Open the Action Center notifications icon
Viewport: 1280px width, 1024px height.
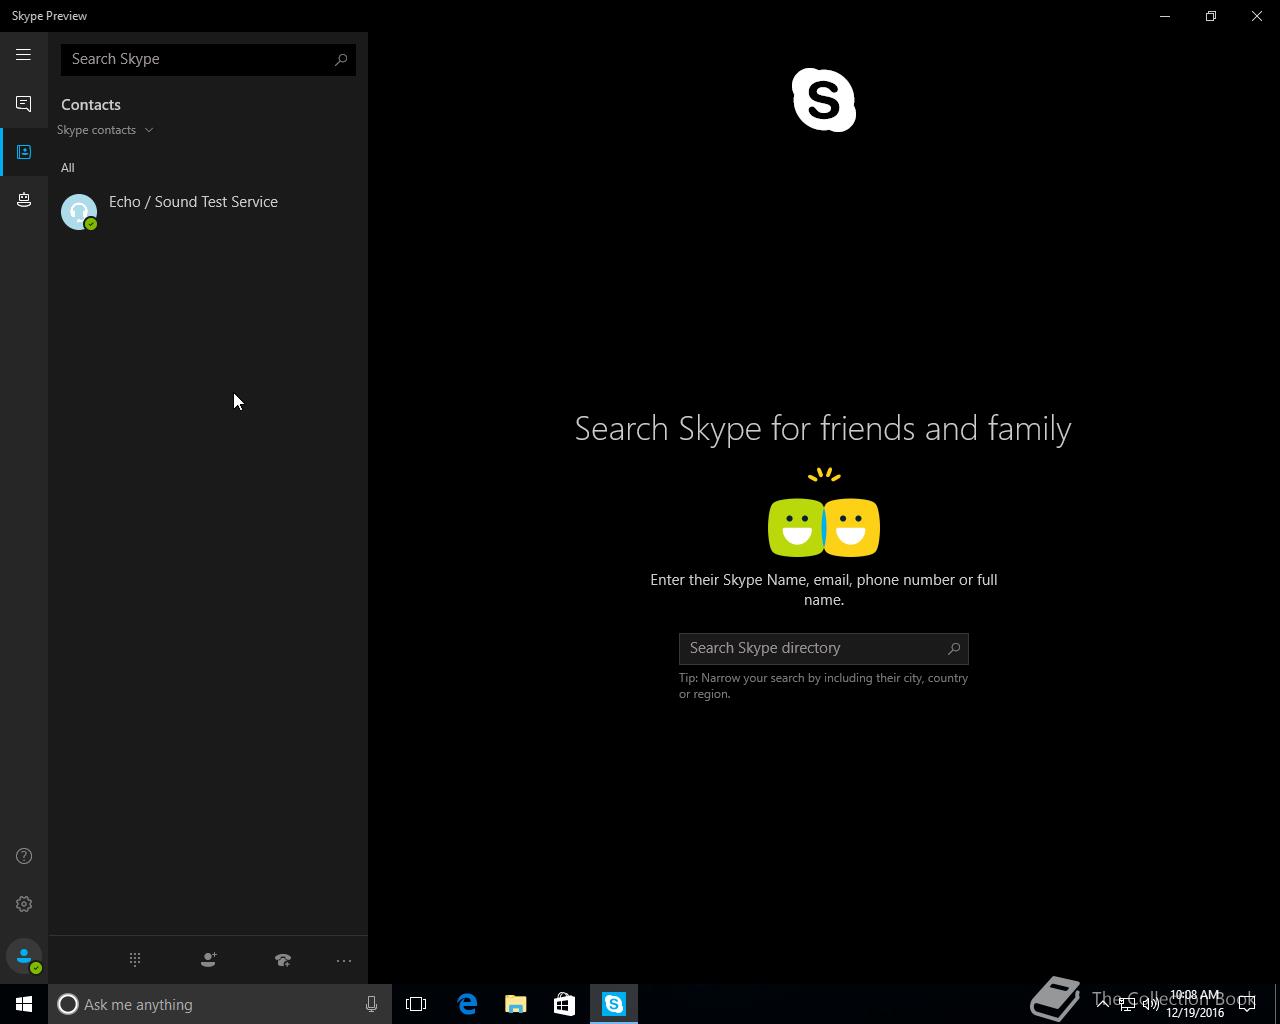(1247, 1004)
